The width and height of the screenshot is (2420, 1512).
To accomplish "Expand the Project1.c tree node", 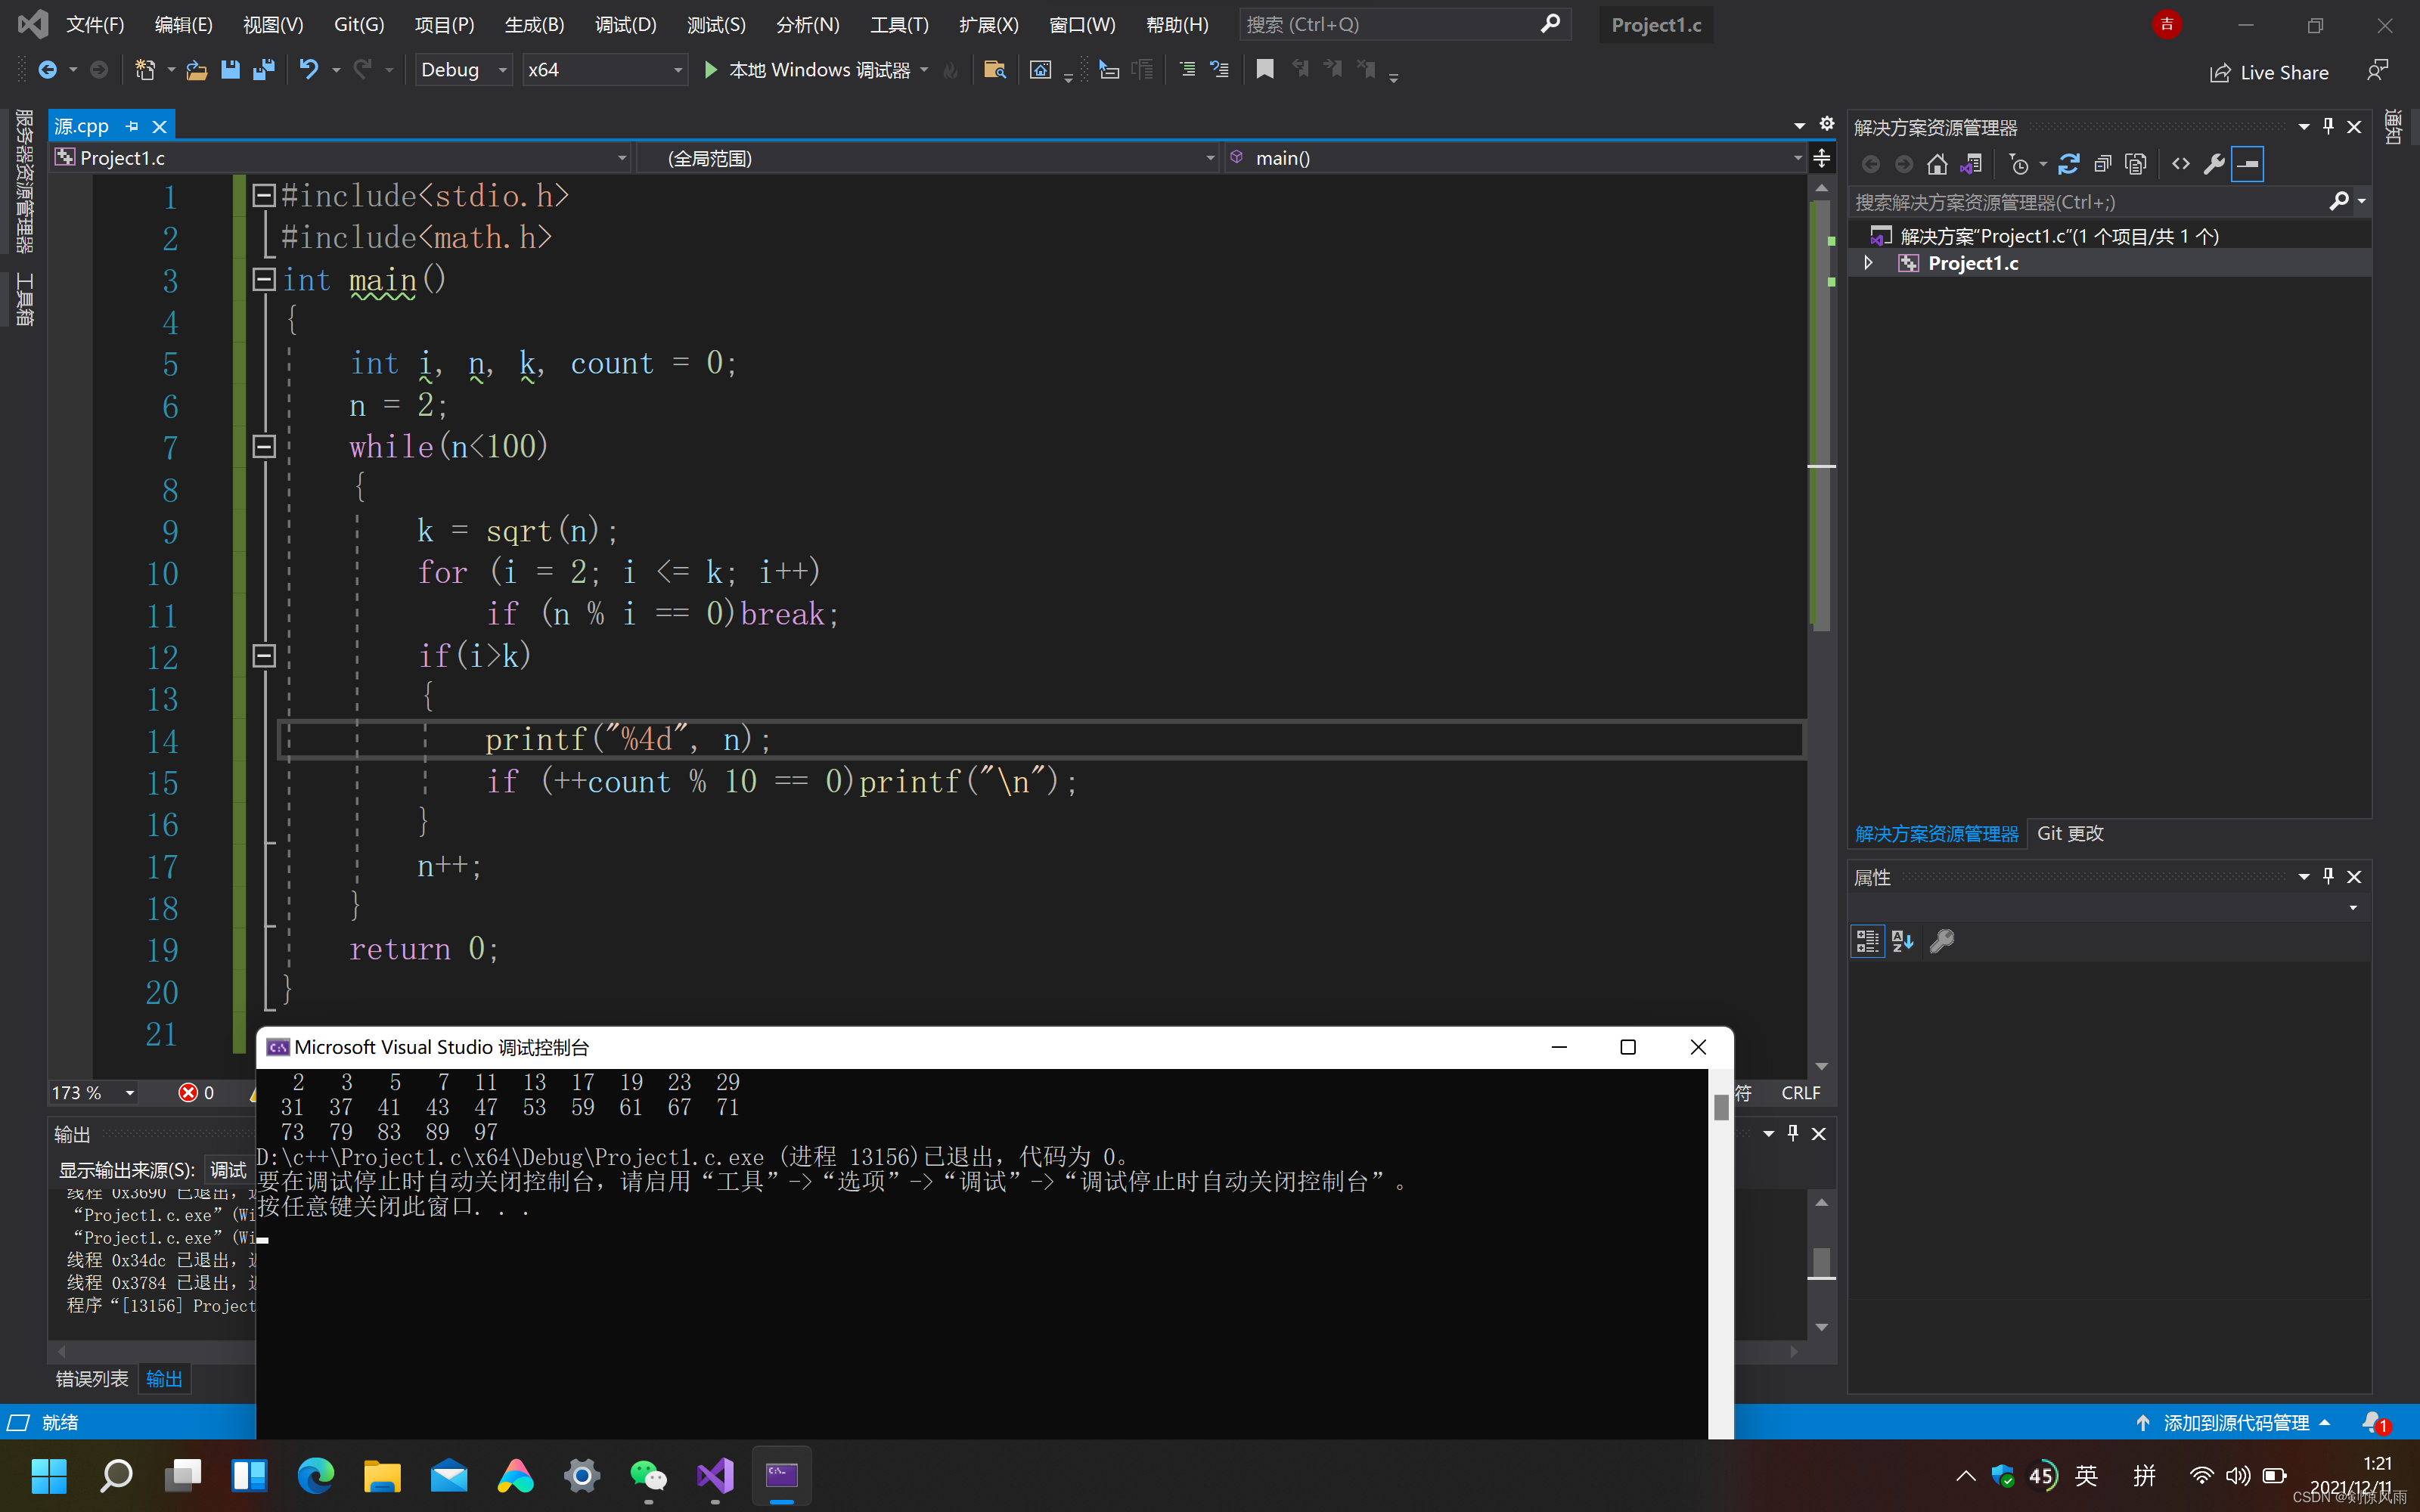I will (1868, 263).
